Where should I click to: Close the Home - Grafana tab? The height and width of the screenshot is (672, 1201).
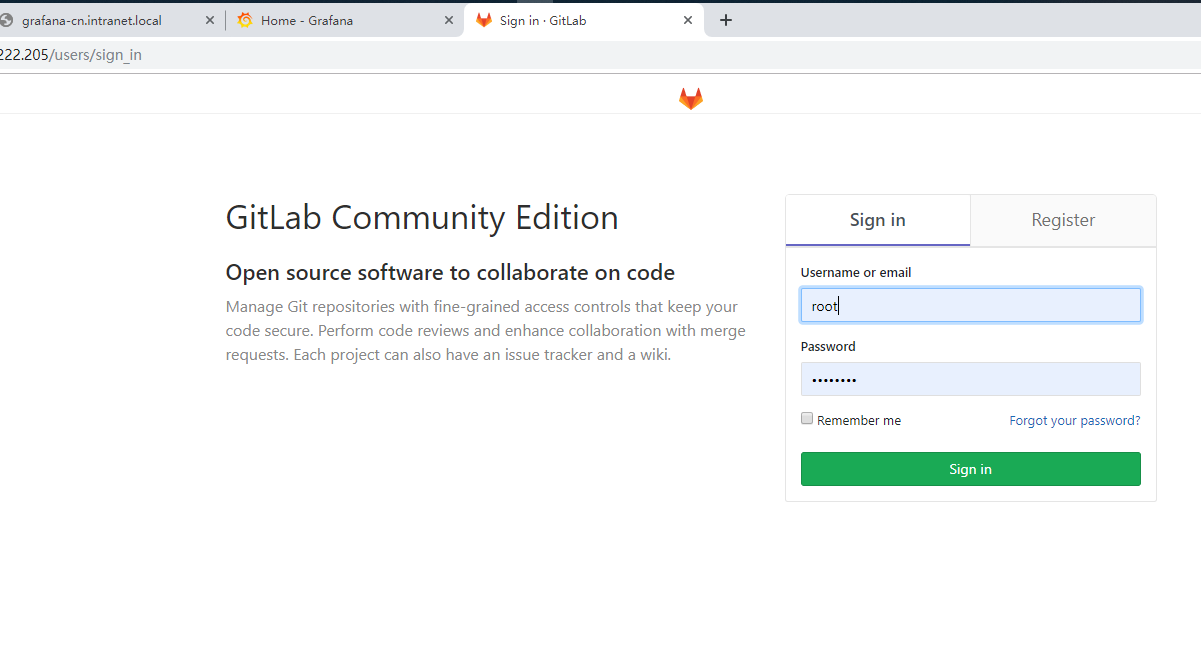click(448, 20)
